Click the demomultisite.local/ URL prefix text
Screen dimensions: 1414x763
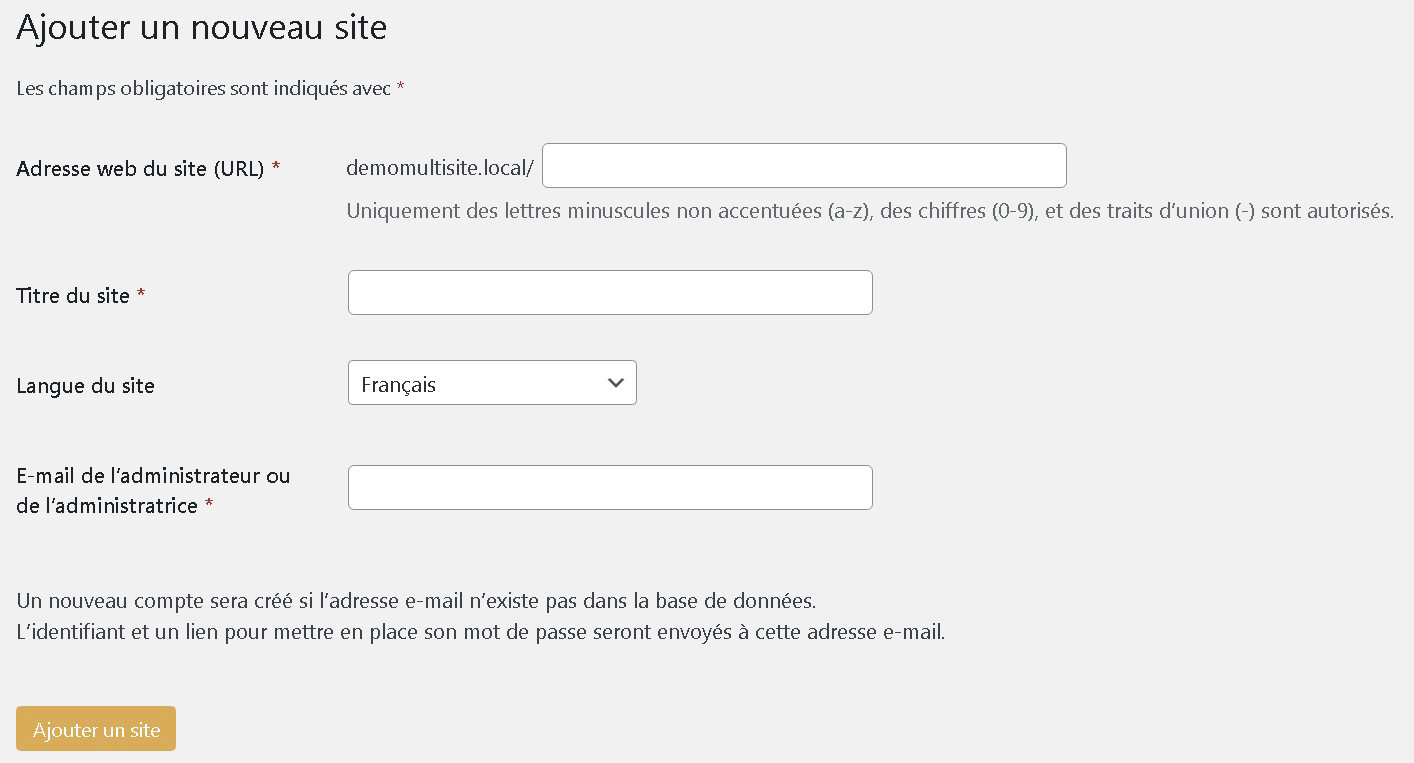(439, 168)
